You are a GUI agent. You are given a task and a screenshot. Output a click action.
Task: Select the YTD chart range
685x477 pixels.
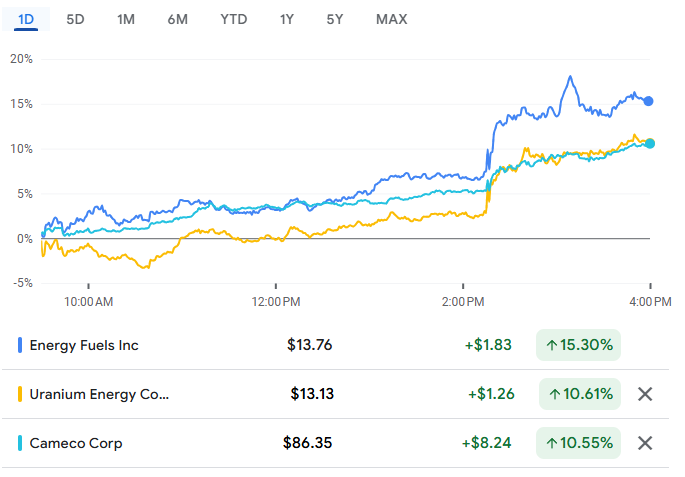[x=233, y=19]
